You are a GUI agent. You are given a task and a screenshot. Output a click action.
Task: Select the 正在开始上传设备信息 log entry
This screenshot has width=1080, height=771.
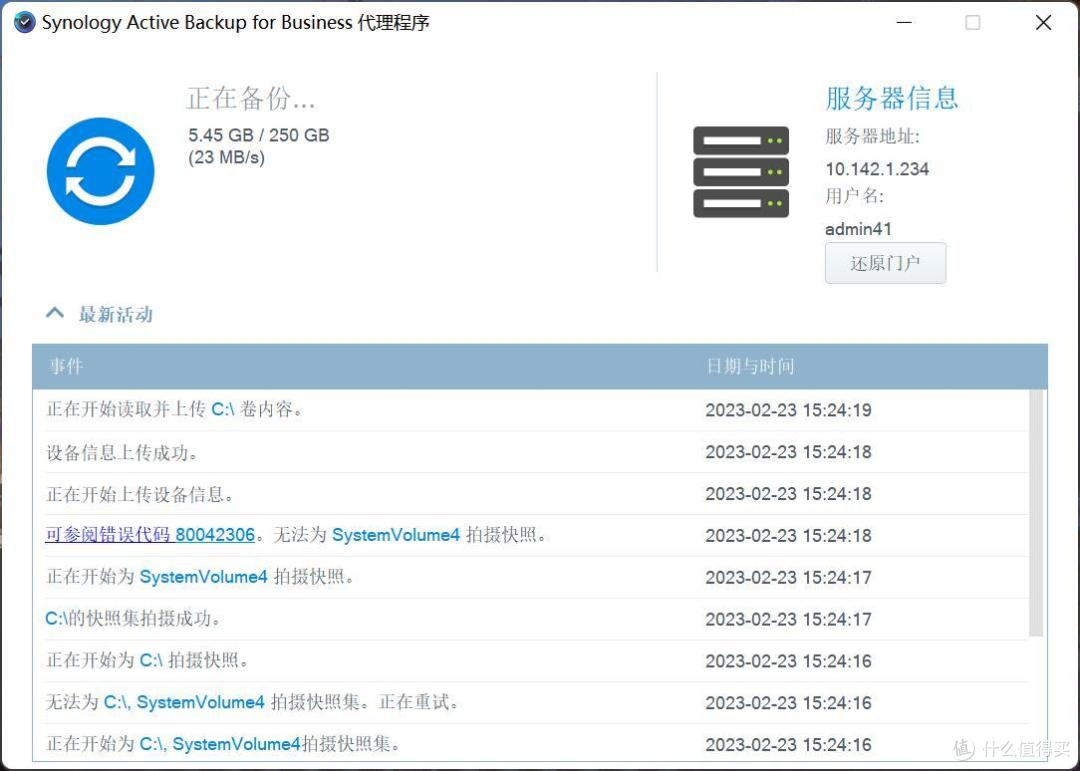point(530,494)
